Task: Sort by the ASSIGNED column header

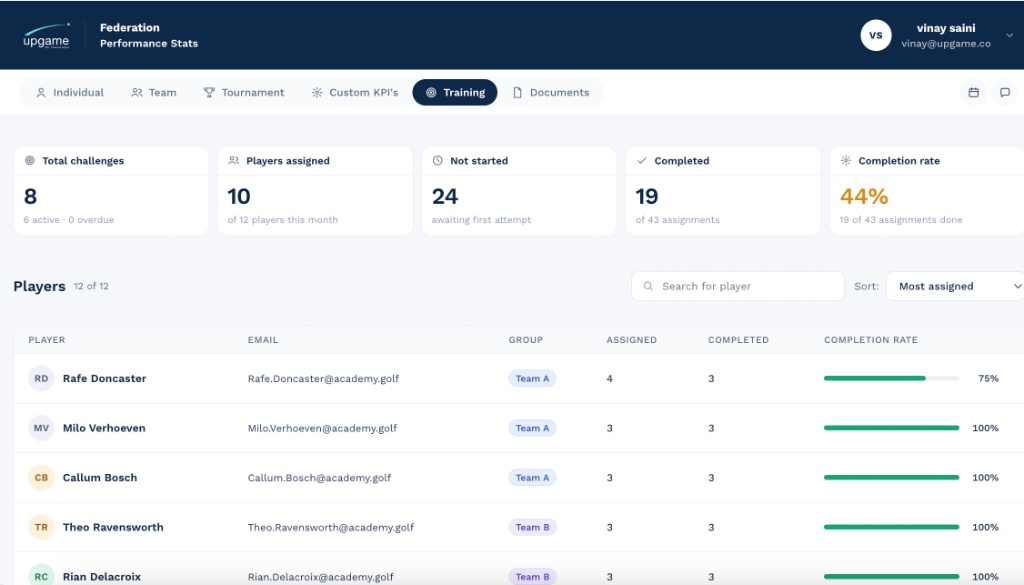Action: [632, 340]
